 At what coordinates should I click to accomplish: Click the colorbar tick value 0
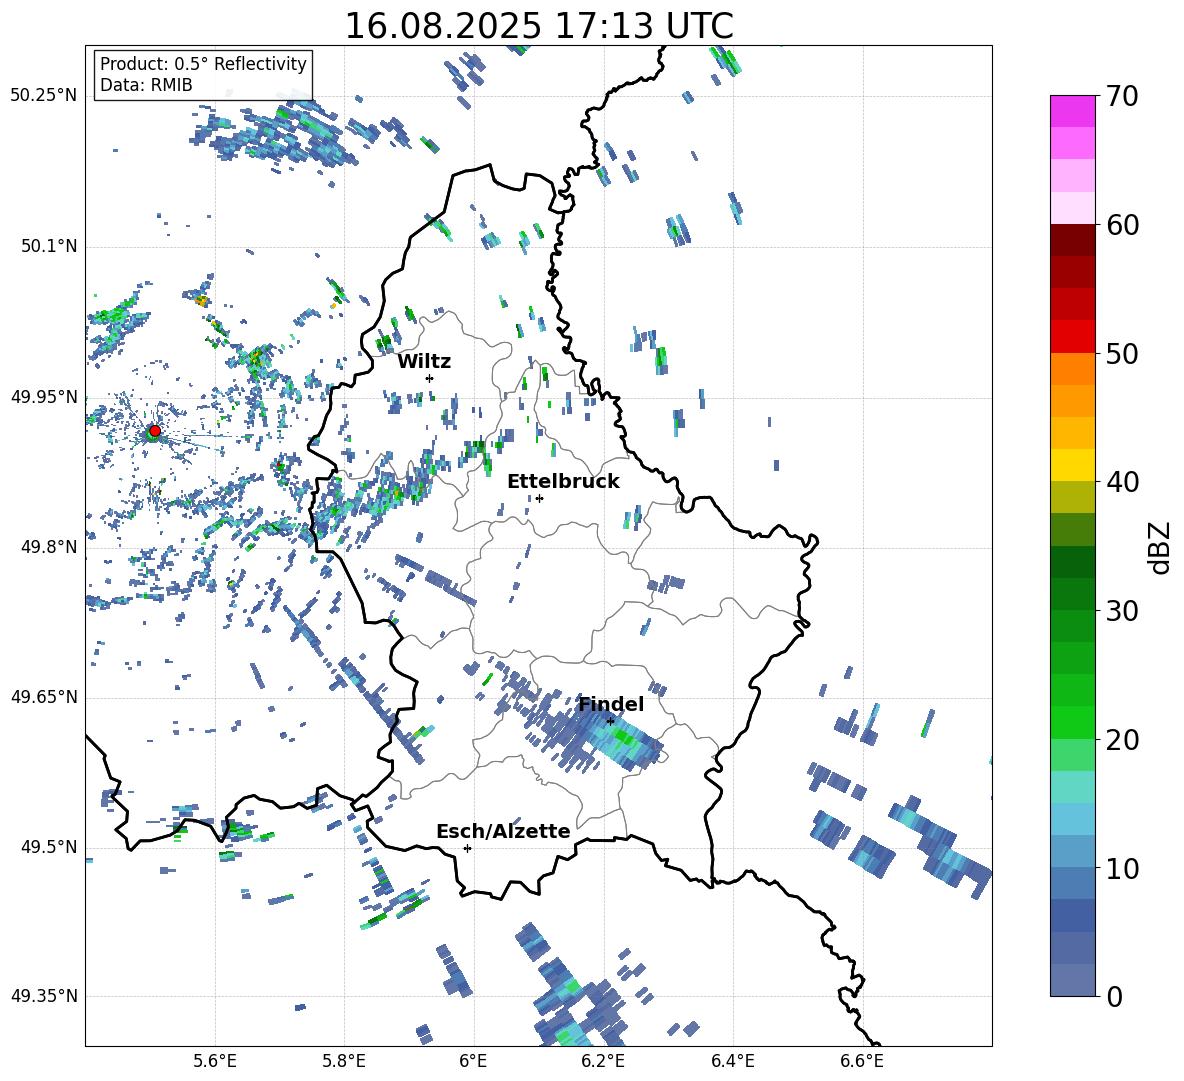click(x=1114, y=996)
